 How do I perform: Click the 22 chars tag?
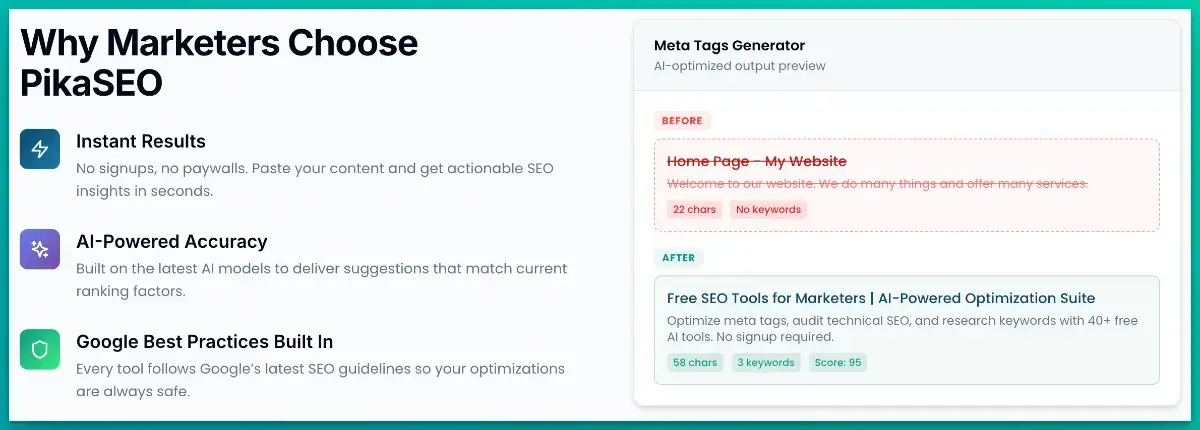(x=694, y=209)
